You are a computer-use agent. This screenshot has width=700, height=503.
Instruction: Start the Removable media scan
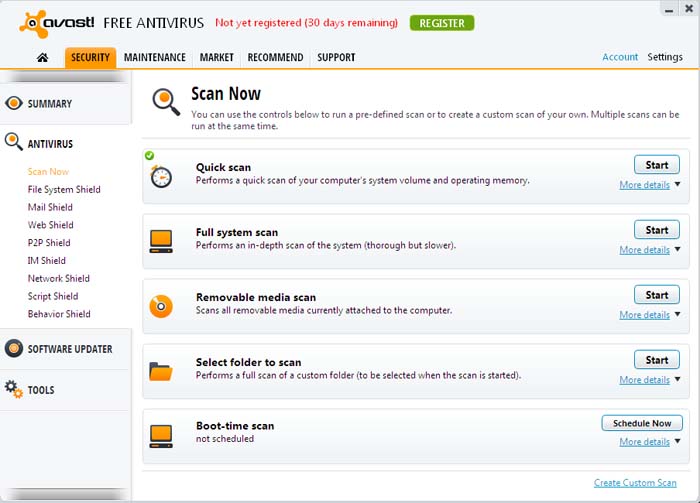(x=657, y=295)
